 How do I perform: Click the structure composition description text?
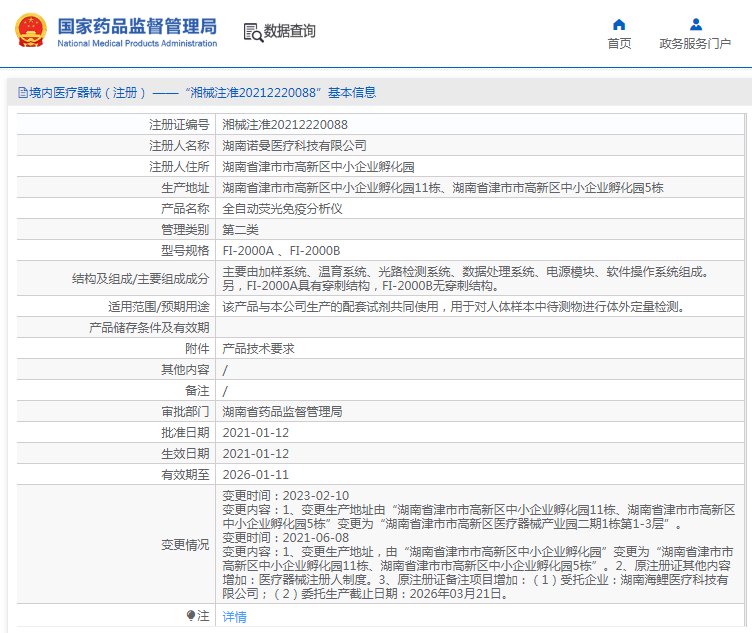[x=466, y=279]
